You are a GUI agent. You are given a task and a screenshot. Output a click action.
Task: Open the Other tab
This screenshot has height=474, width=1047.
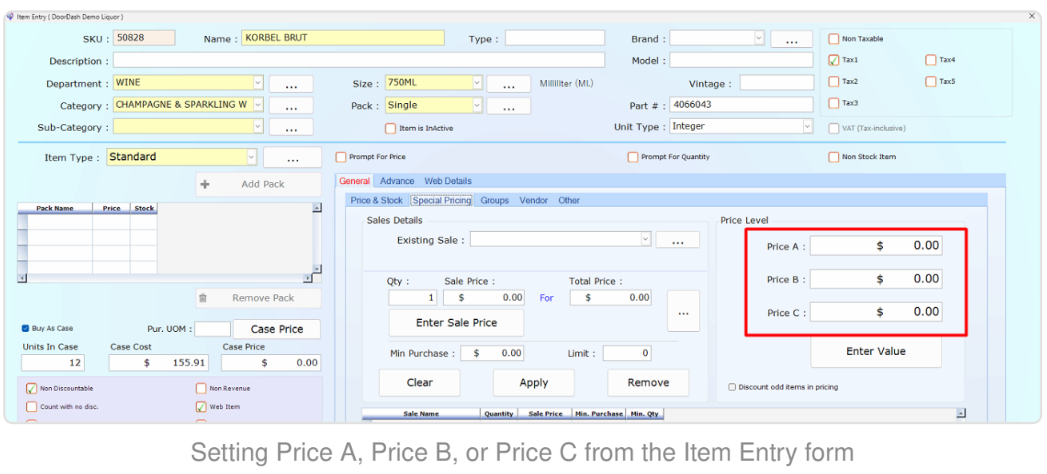(x=569, y=200)
